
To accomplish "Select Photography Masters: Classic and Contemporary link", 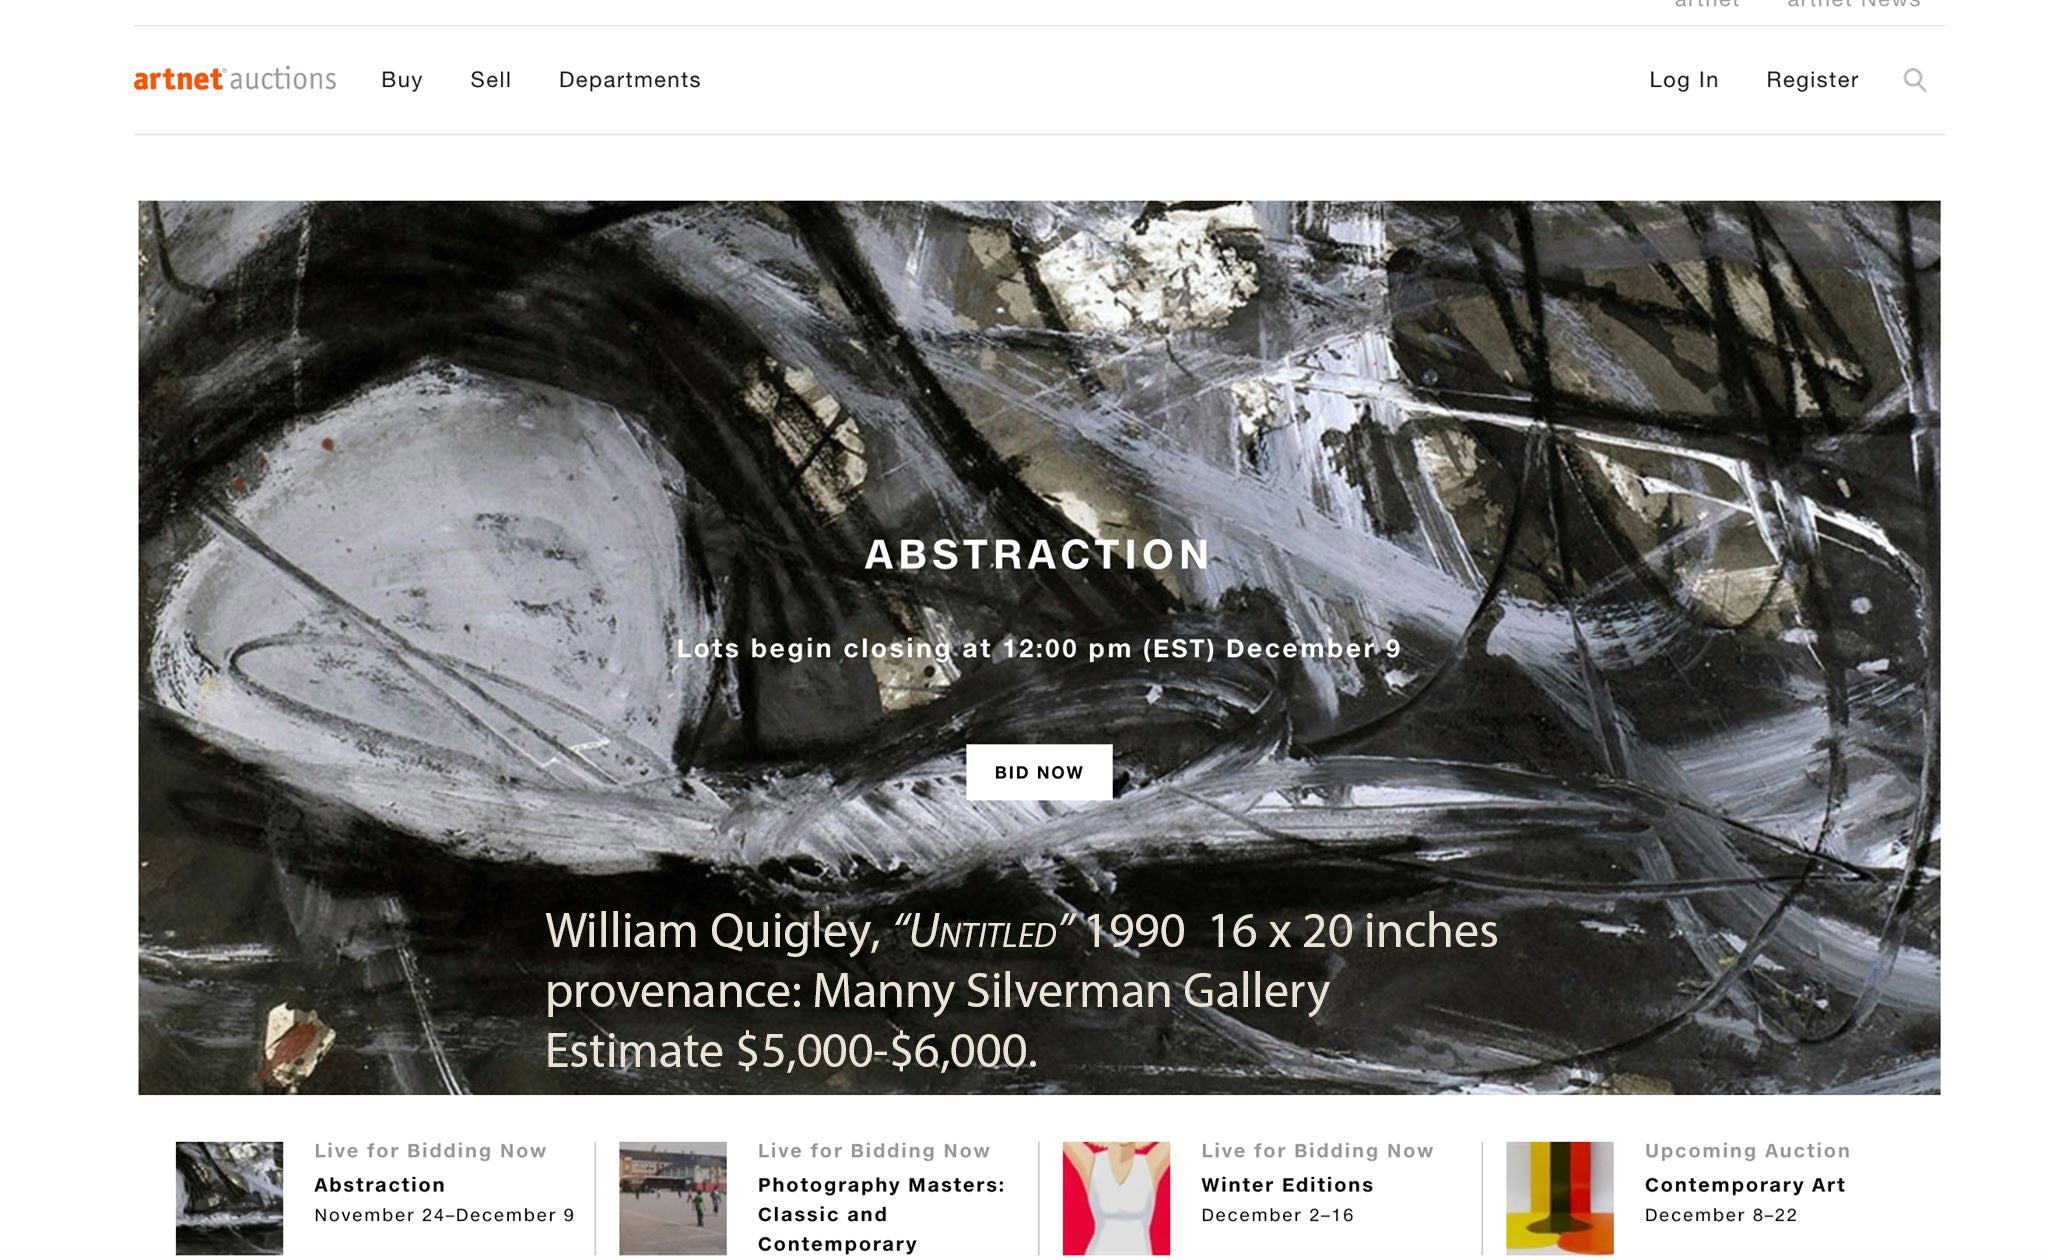I will pos(881,1214).
